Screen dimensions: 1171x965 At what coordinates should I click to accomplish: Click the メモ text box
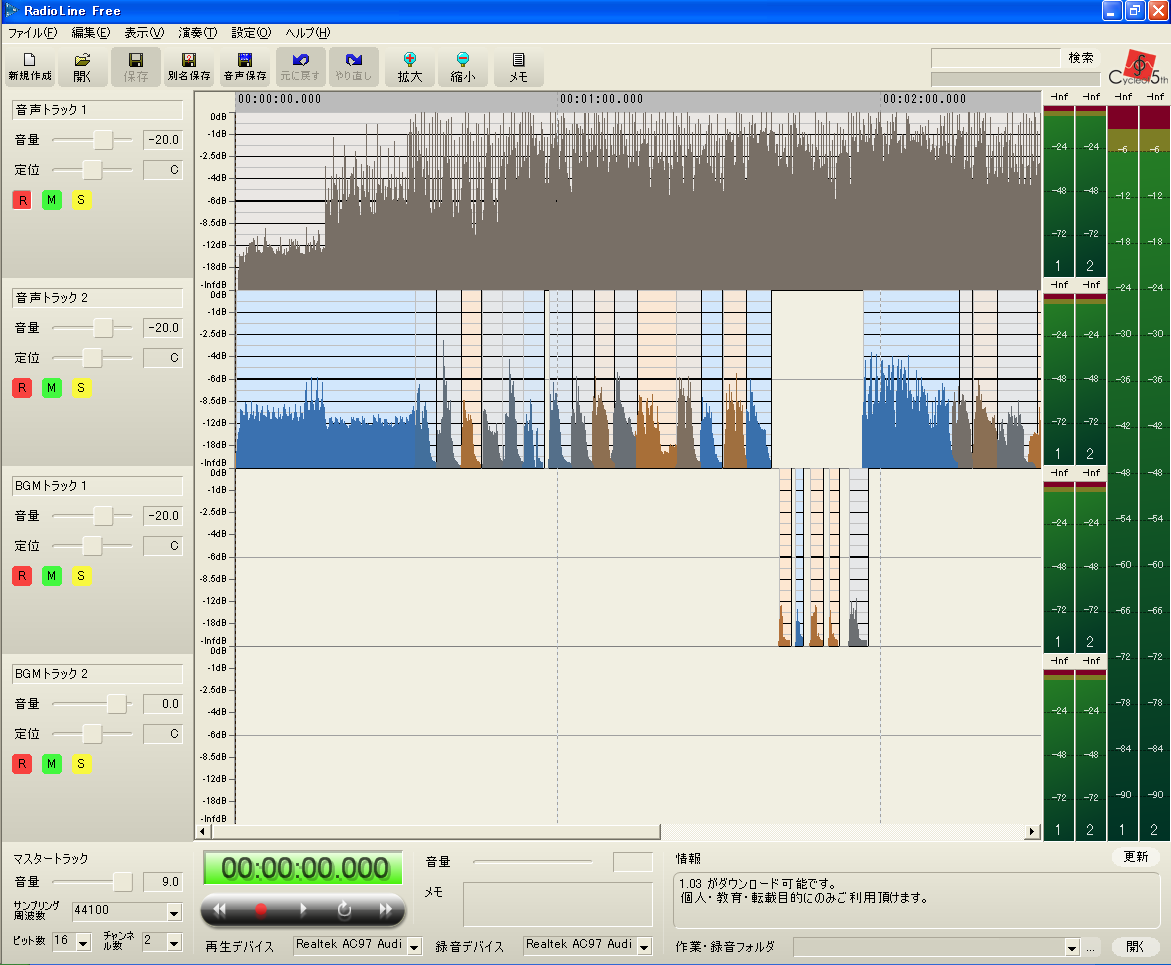pyautogui.click(x=557, y=905)
